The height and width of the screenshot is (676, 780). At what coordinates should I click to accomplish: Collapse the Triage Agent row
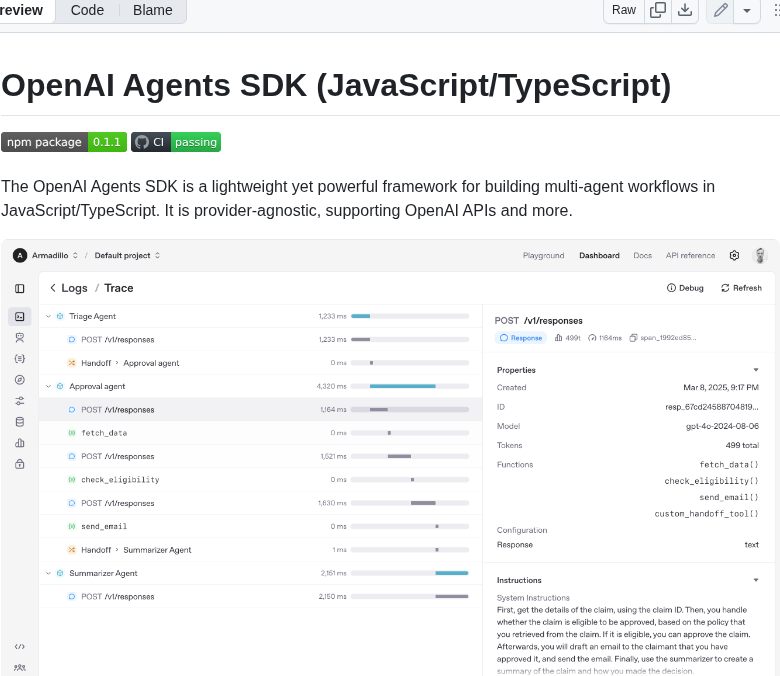(x=48, y=316)
